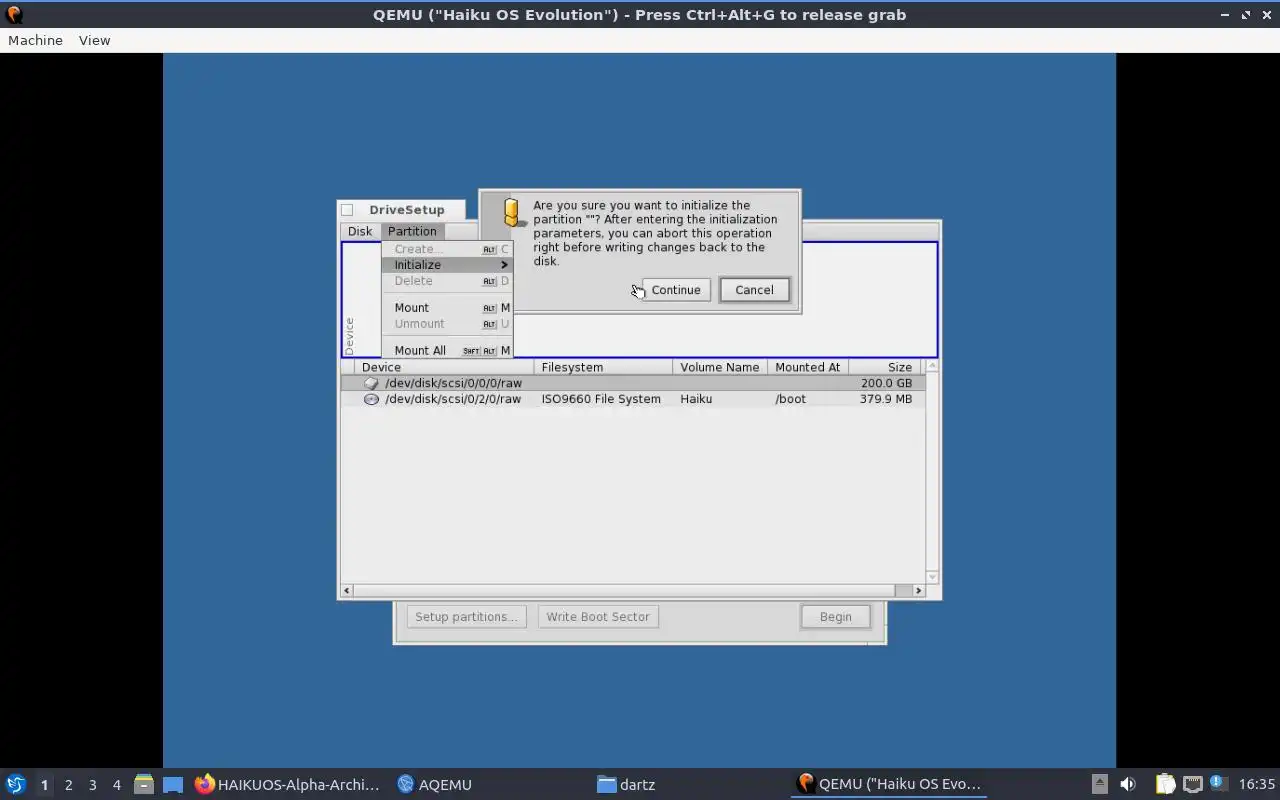Viewport: 1280px width, 800px height.
Task: Open the QEMU Machine menu
Action: [35, 40]
